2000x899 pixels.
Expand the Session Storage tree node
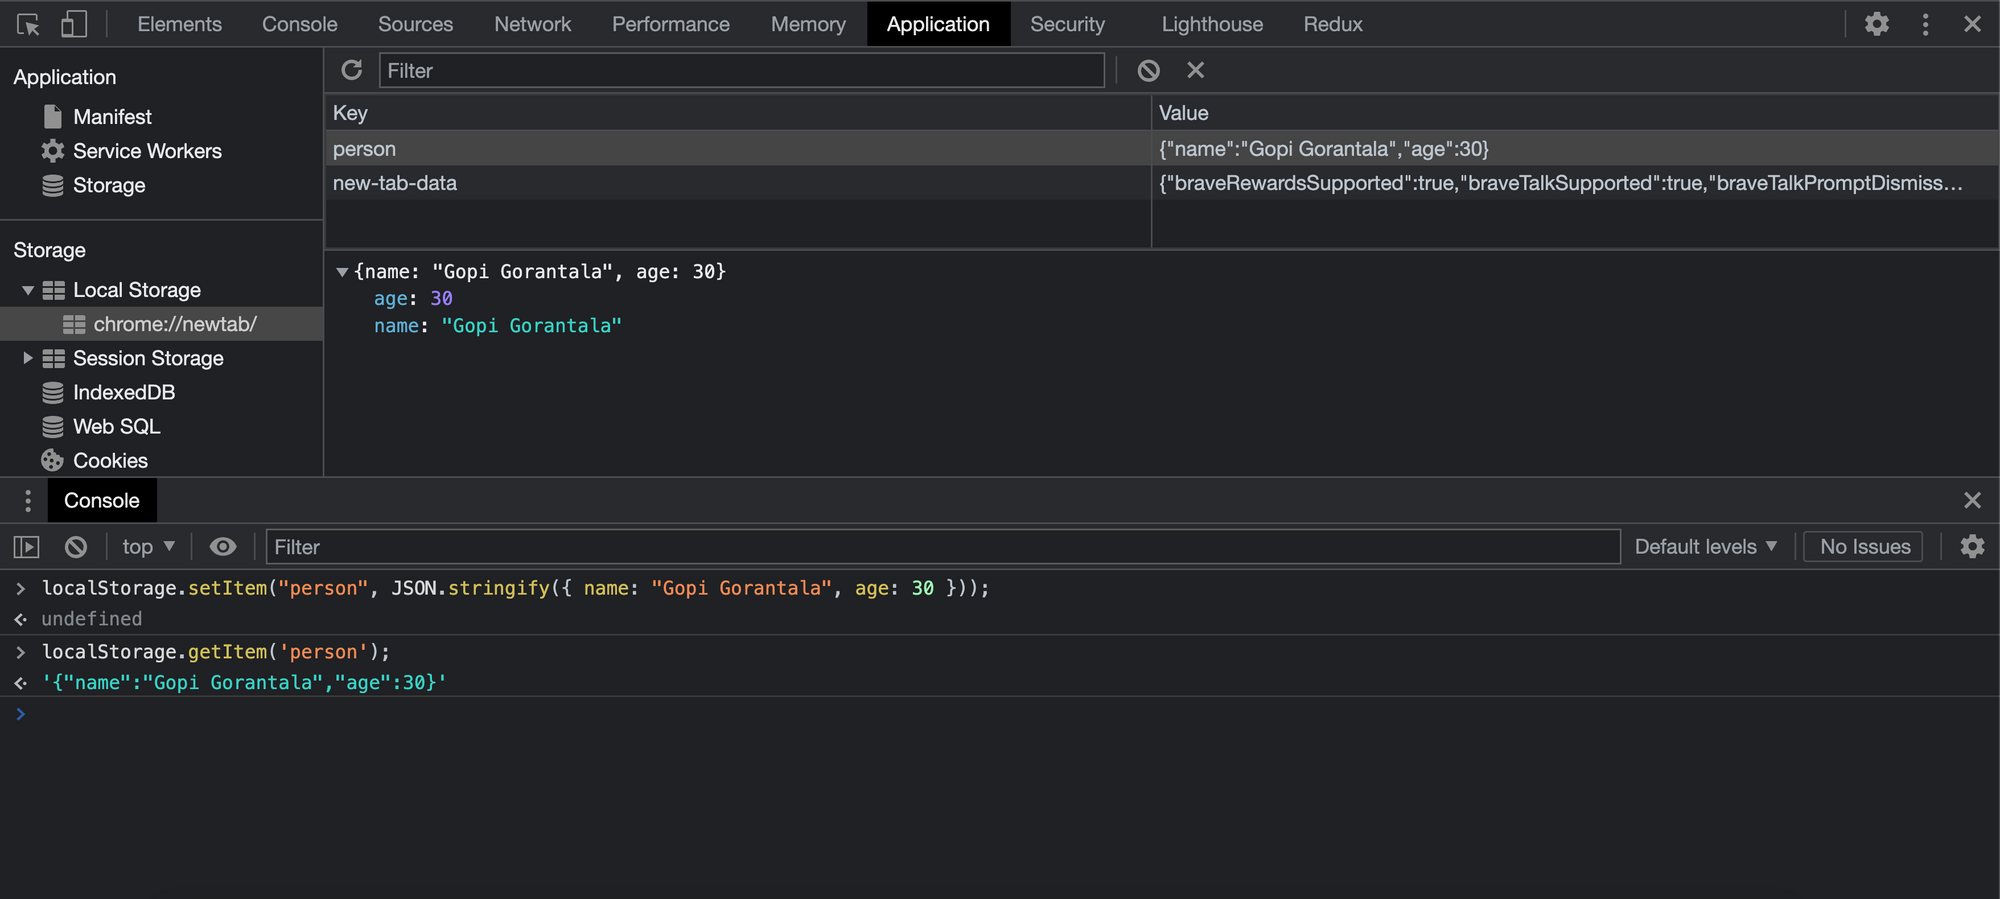(x=28, y=358)
